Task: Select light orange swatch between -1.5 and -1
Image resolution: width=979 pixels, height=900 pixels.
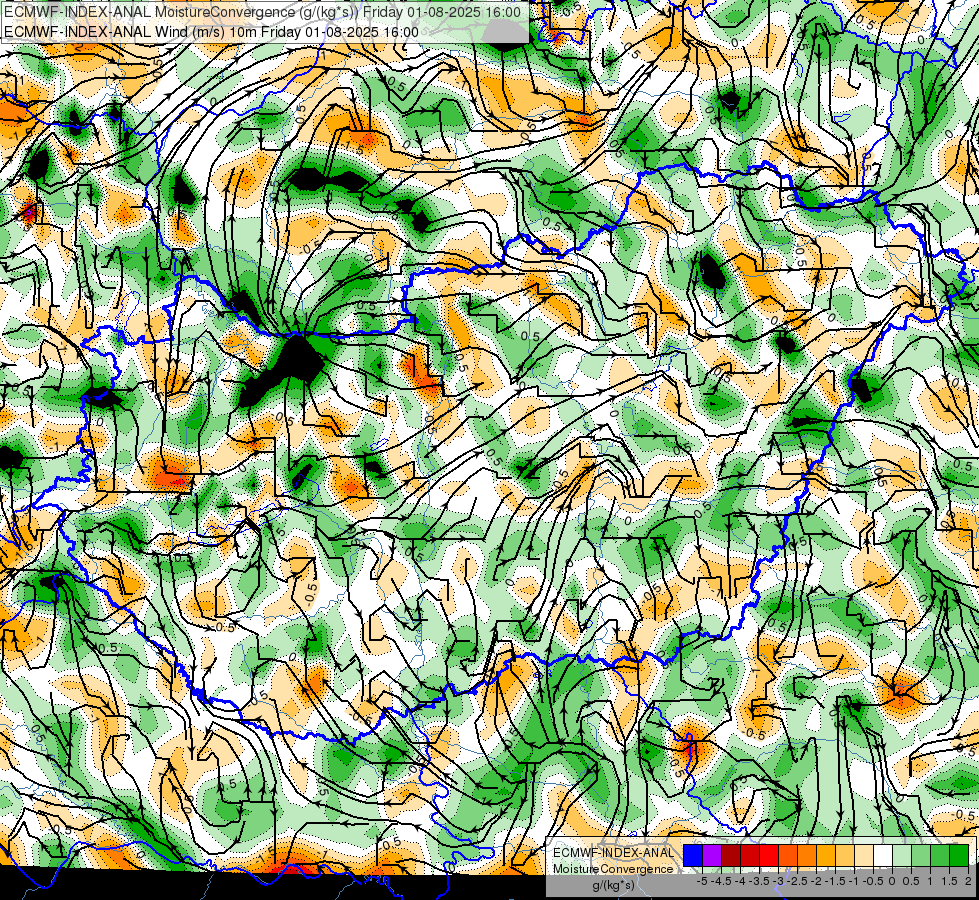Action: 845,855
